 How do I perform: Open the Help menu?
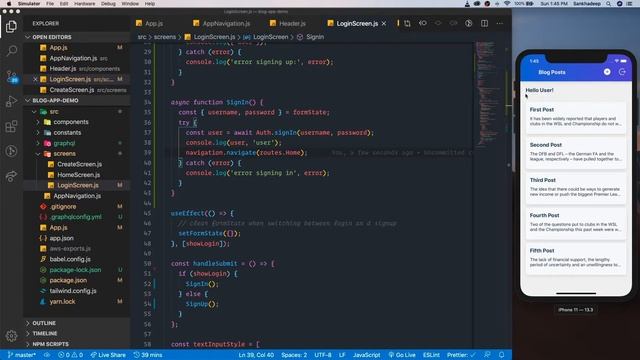pyautogui.click(x=150, y=4)
